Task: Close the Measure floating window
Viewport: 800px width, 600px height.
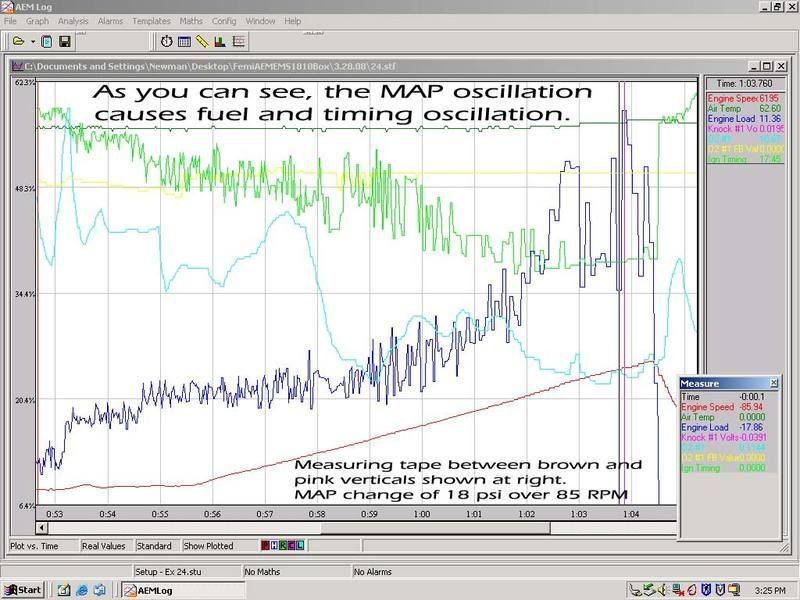Action: (773, 383)
